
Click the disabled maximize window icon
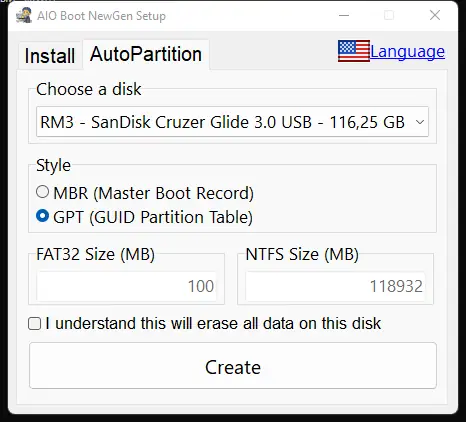click(389, 15)
